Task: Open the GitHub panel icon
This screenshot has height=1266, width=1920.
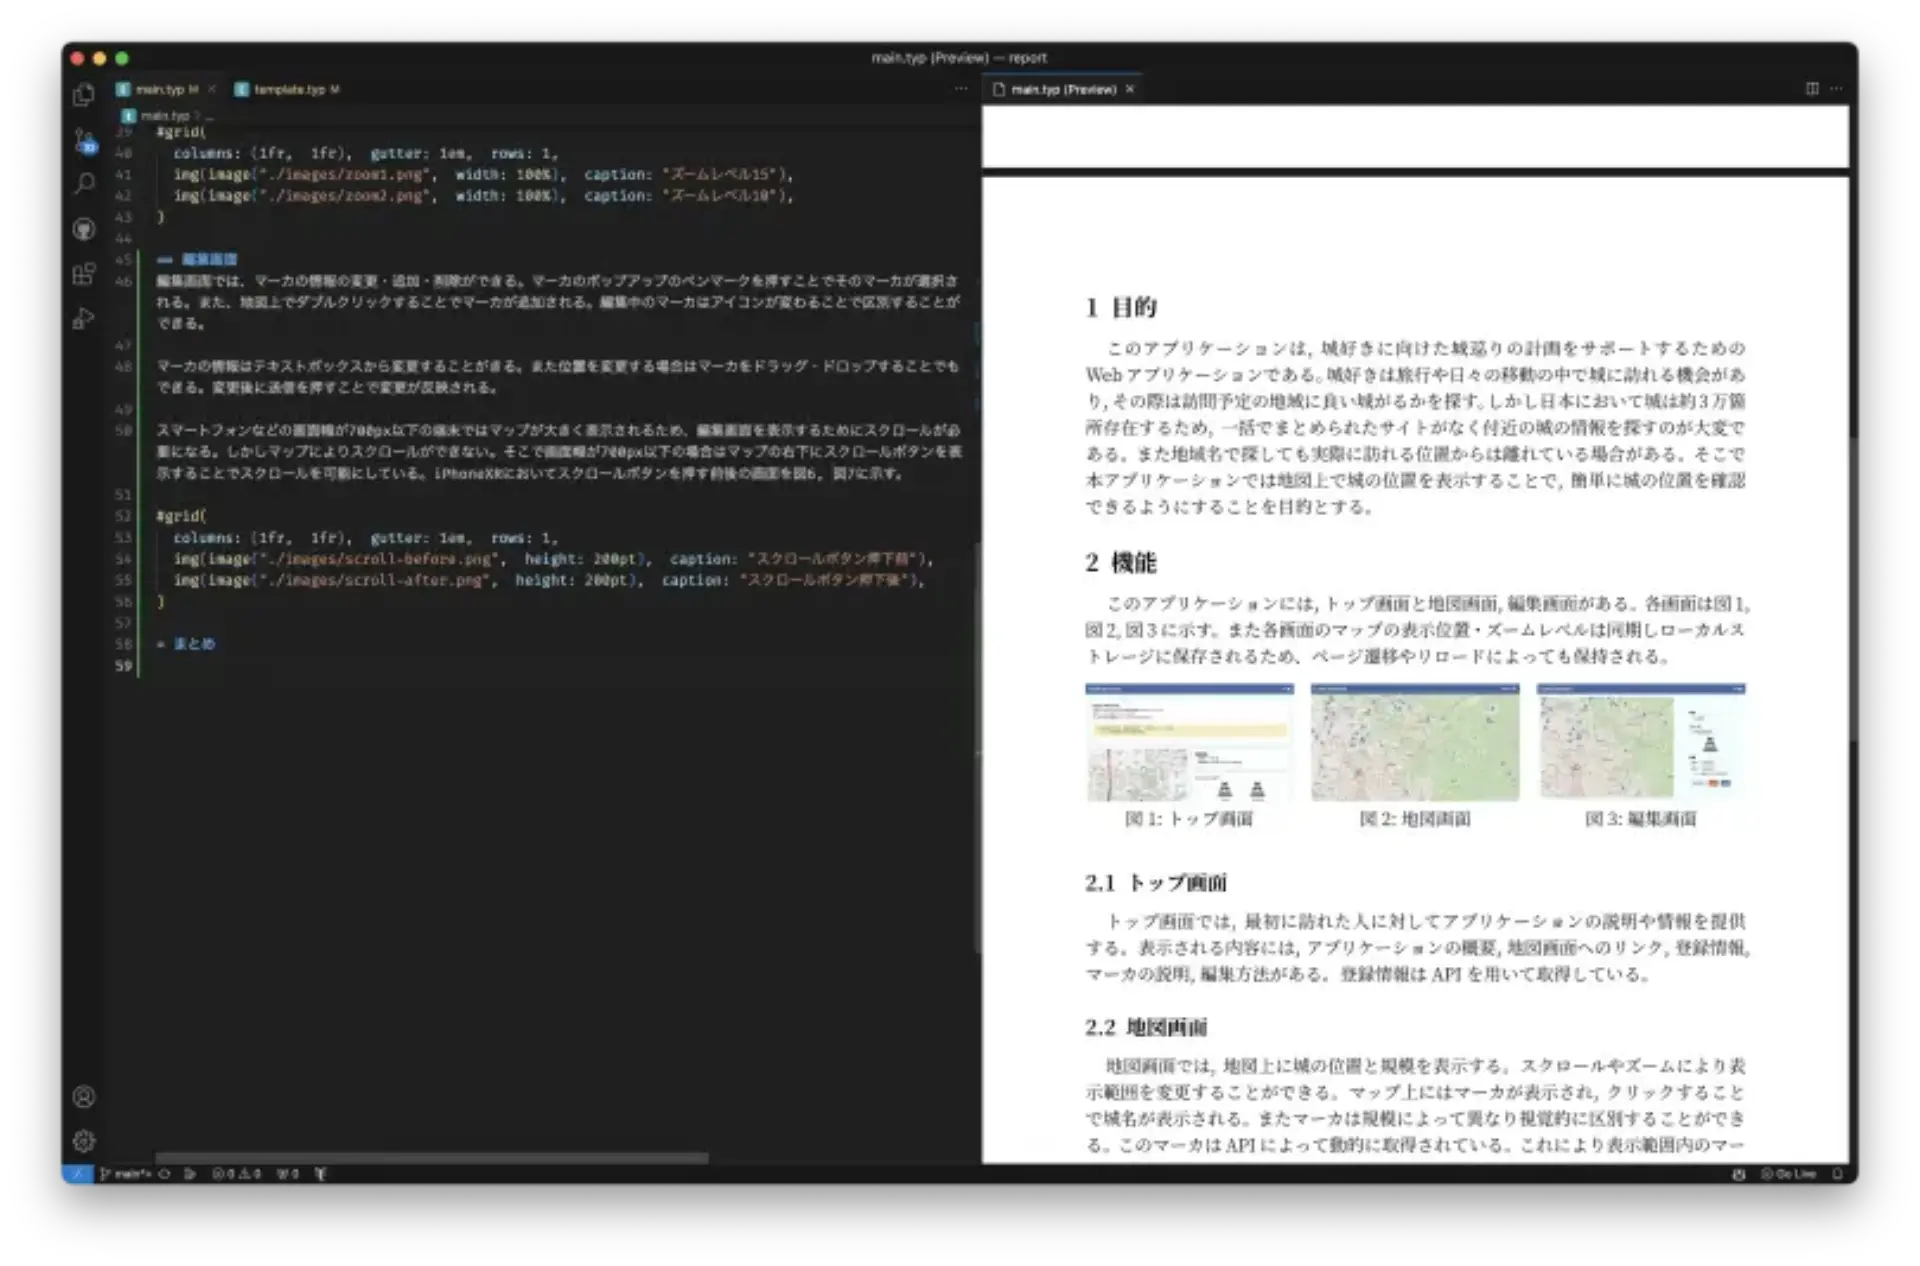Action: 84,229
